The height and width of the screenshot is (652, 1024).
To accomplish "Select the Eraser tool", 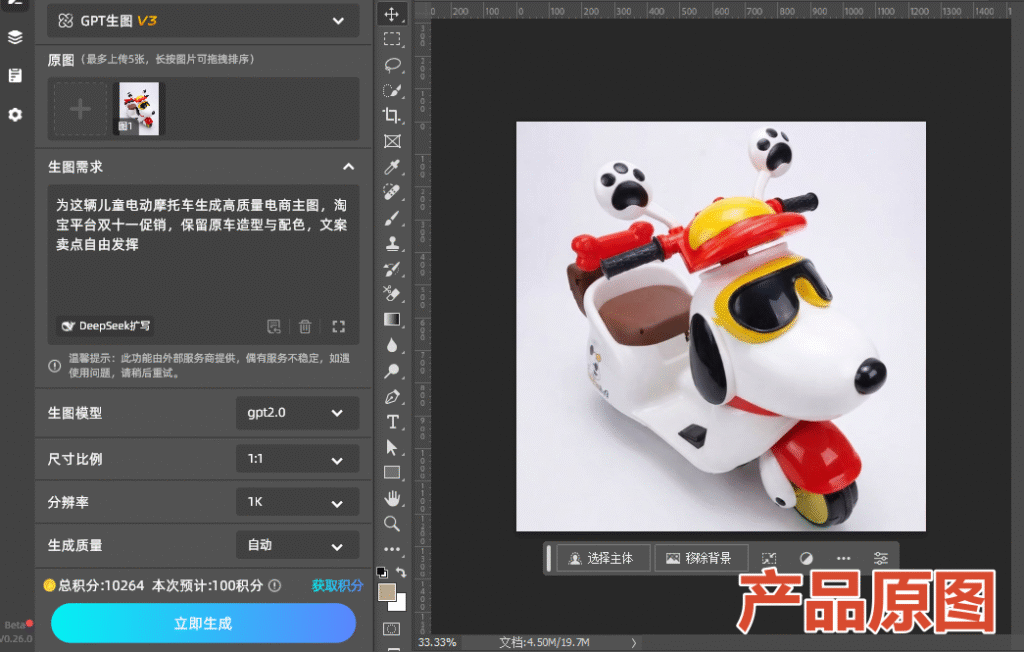I will click(392, 294).
